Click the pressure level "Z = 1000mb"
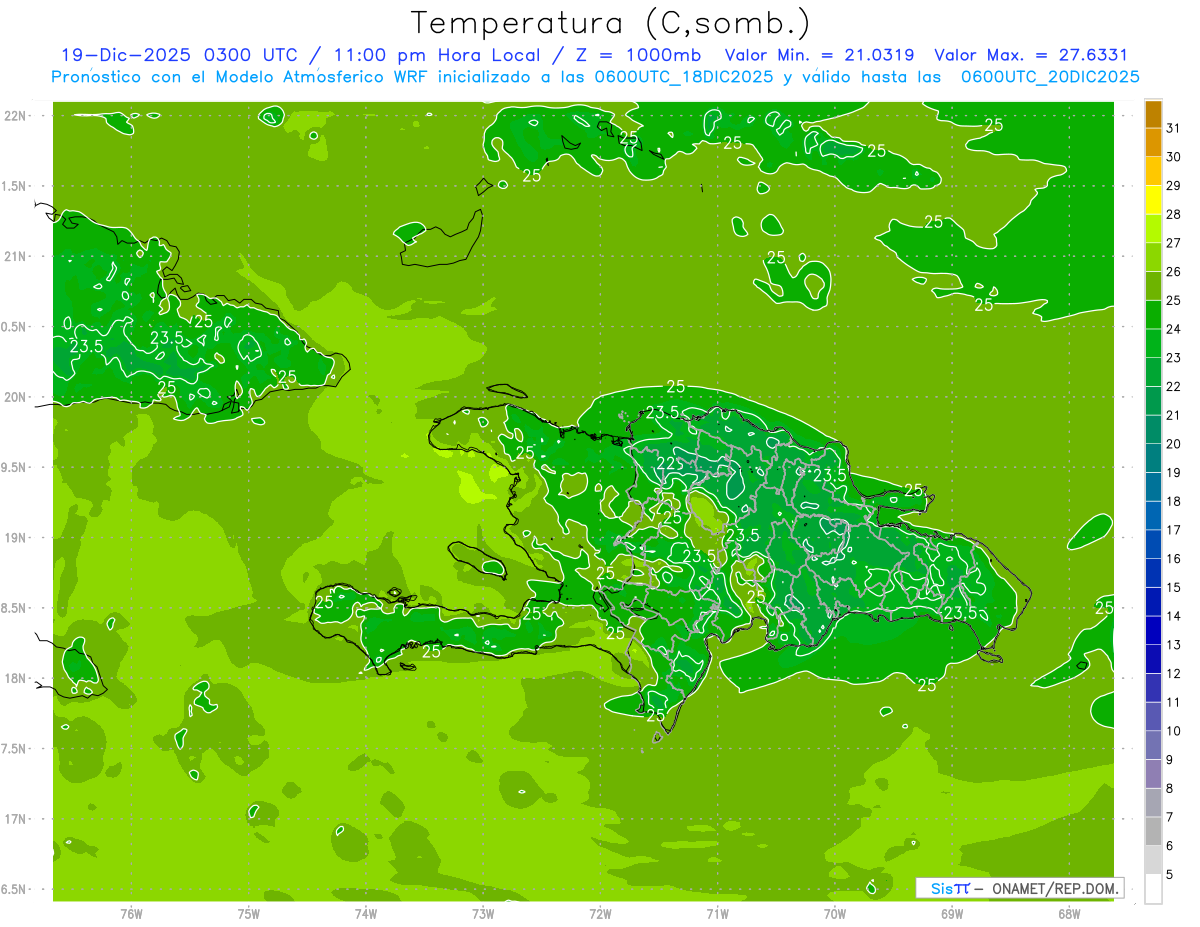Image resolution: width=1200 pixels, height=927 pixels. tap(636, 55)
